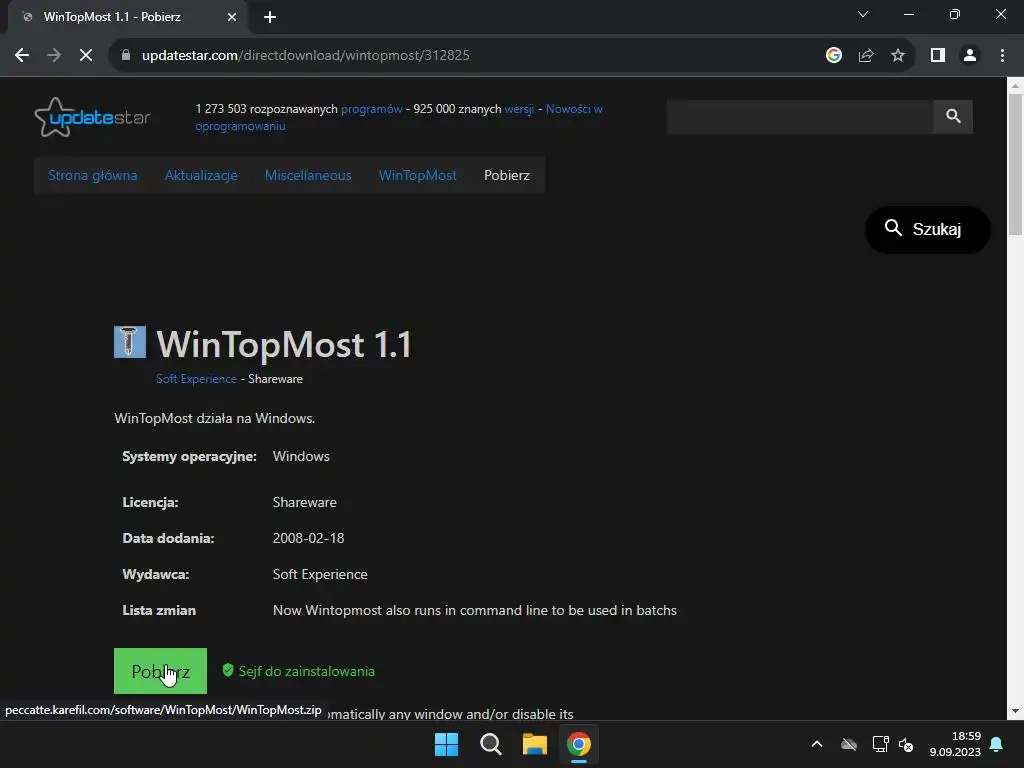Click the magnifier button next to search field
This screenshot has height=768, width=1024.
tap(953, 116)
